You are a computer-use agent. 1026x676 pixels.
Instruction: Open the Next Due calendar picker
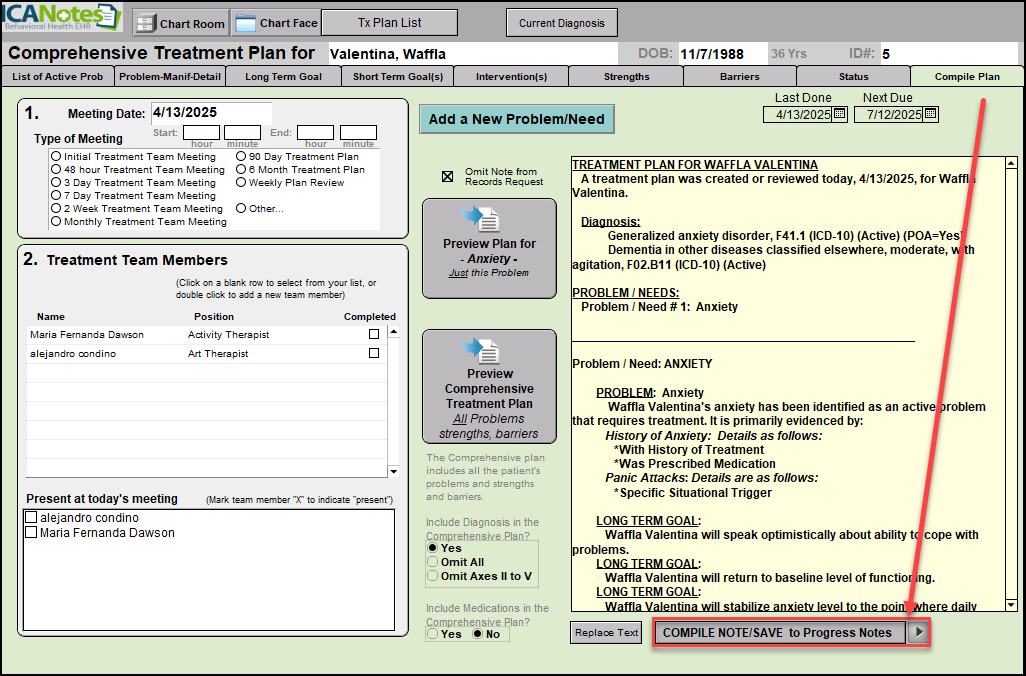930,114
